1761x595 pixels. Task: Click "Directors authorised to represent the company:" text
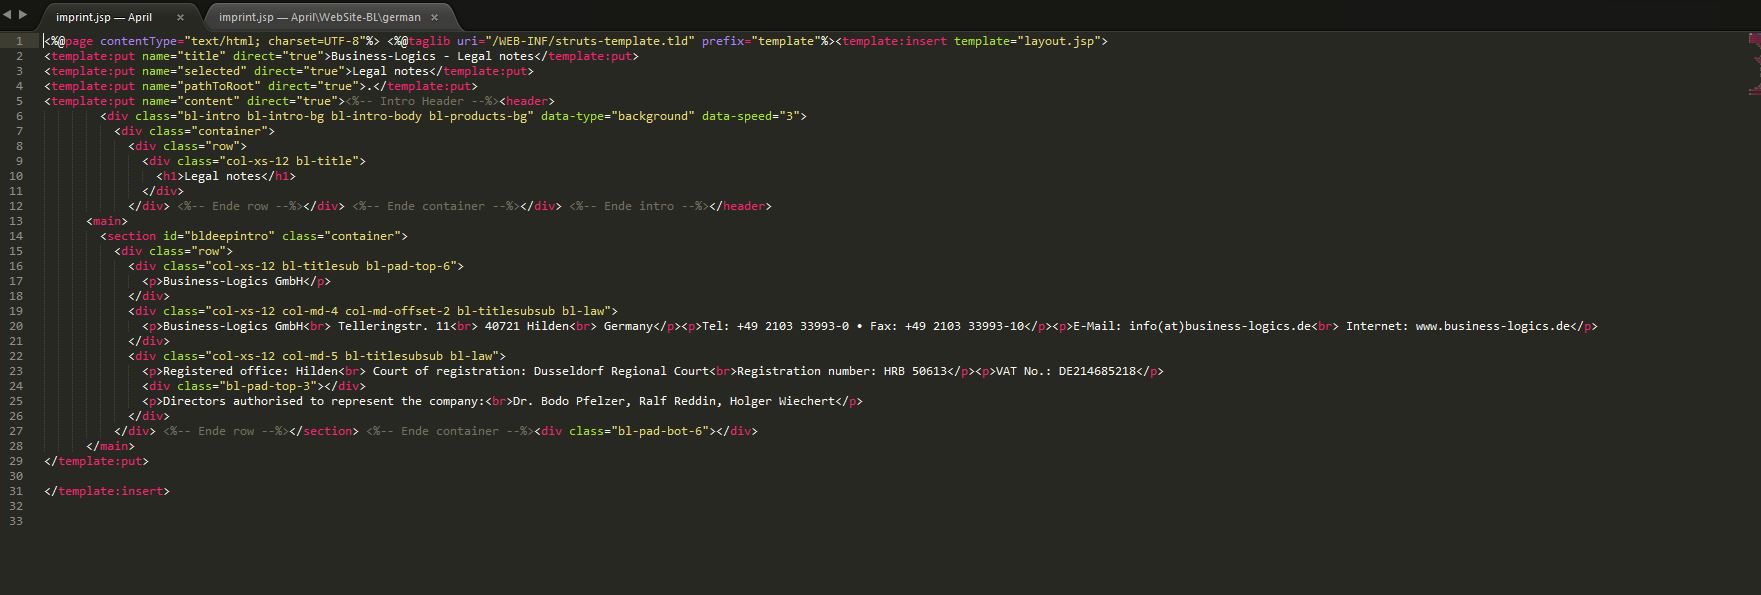tap(324, 401)
